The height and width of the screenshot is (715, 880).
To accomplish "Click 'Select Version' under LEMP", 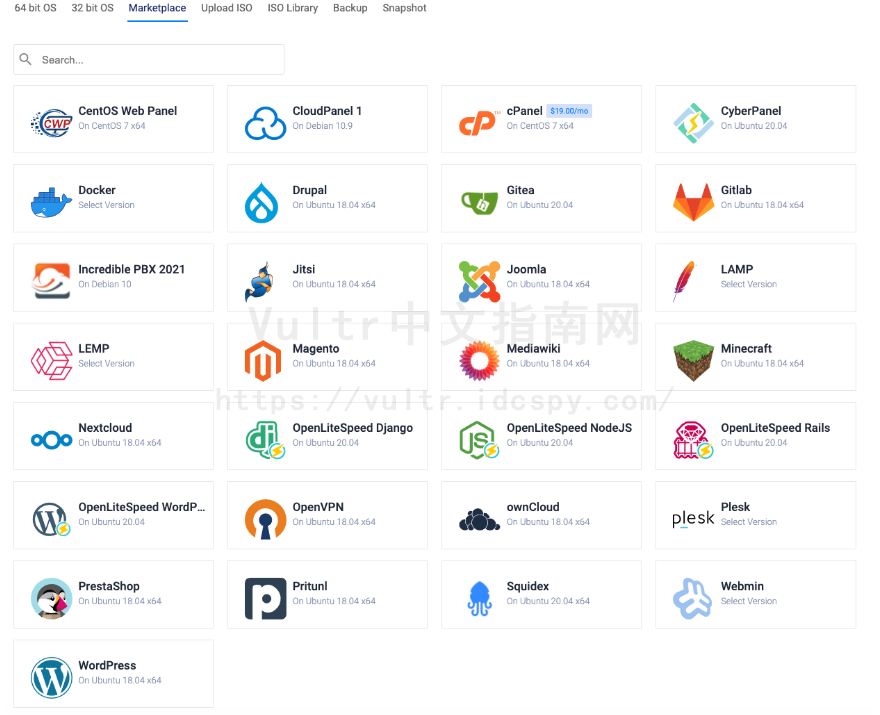I will tap(106, 363).
